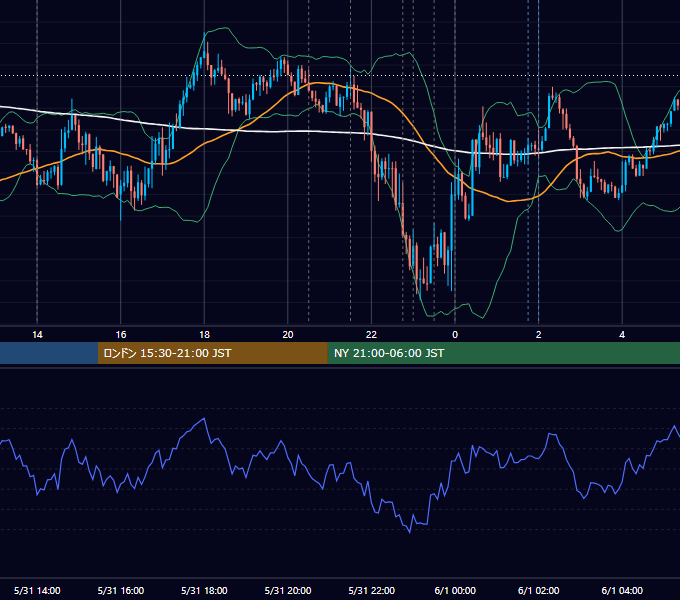Click the 6/1 00:00 label on indicator axis
The image size is (680, 600).
[455, 590]
